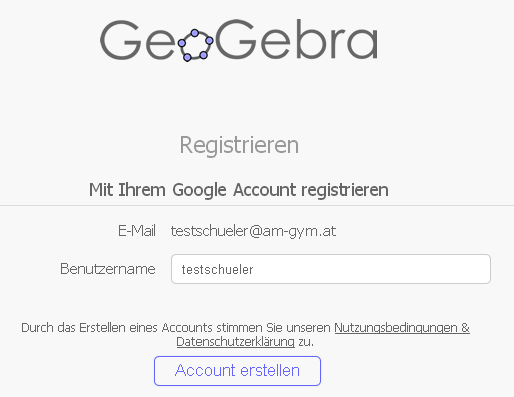Screen dimensions: 514x397
Task: Open the "Datenschutzerklärung" privacy link
Action: (235, 342)
